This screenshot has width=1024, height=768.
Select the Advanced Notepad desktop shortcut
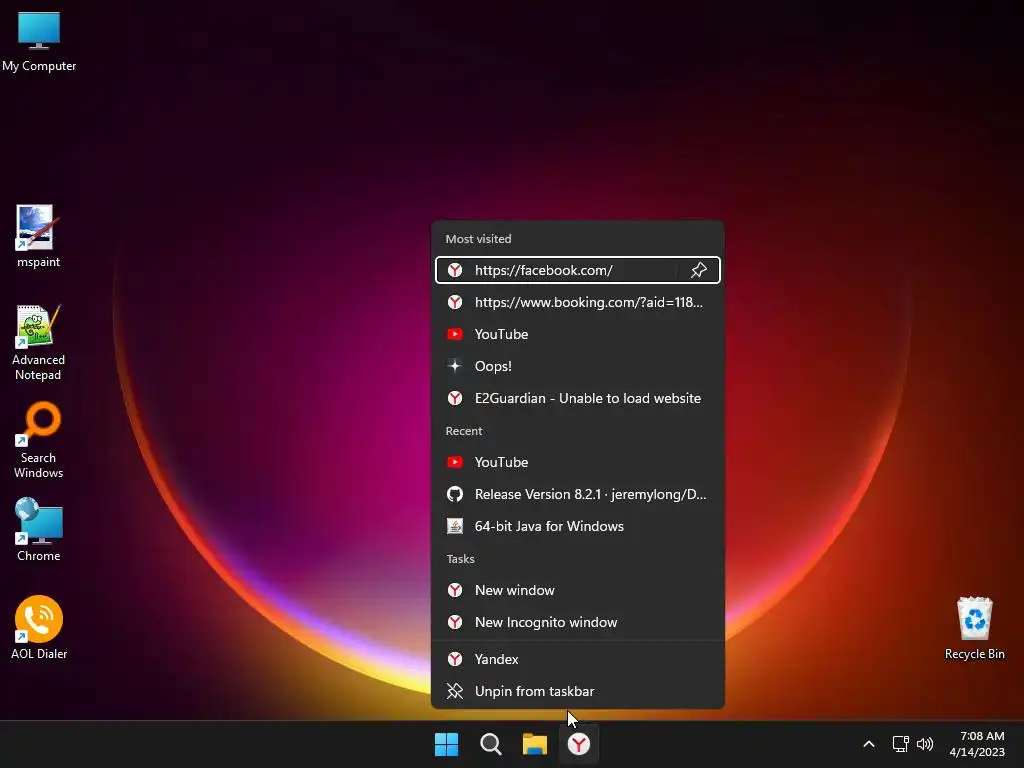coord(38,343)
